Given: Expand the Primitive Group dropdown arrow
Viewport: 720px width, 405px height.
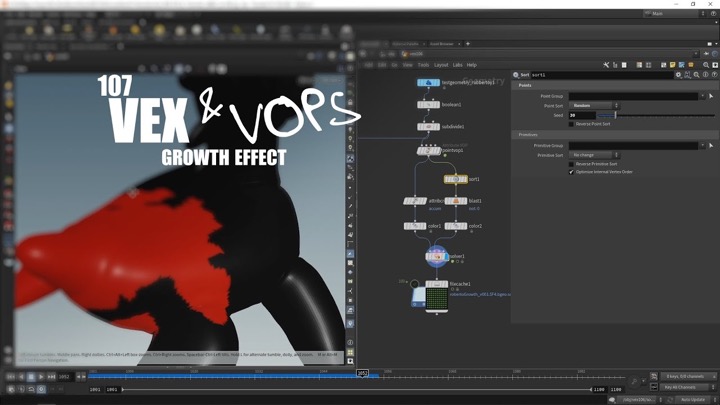Looking at the screenshot, I should pos(702,146).
